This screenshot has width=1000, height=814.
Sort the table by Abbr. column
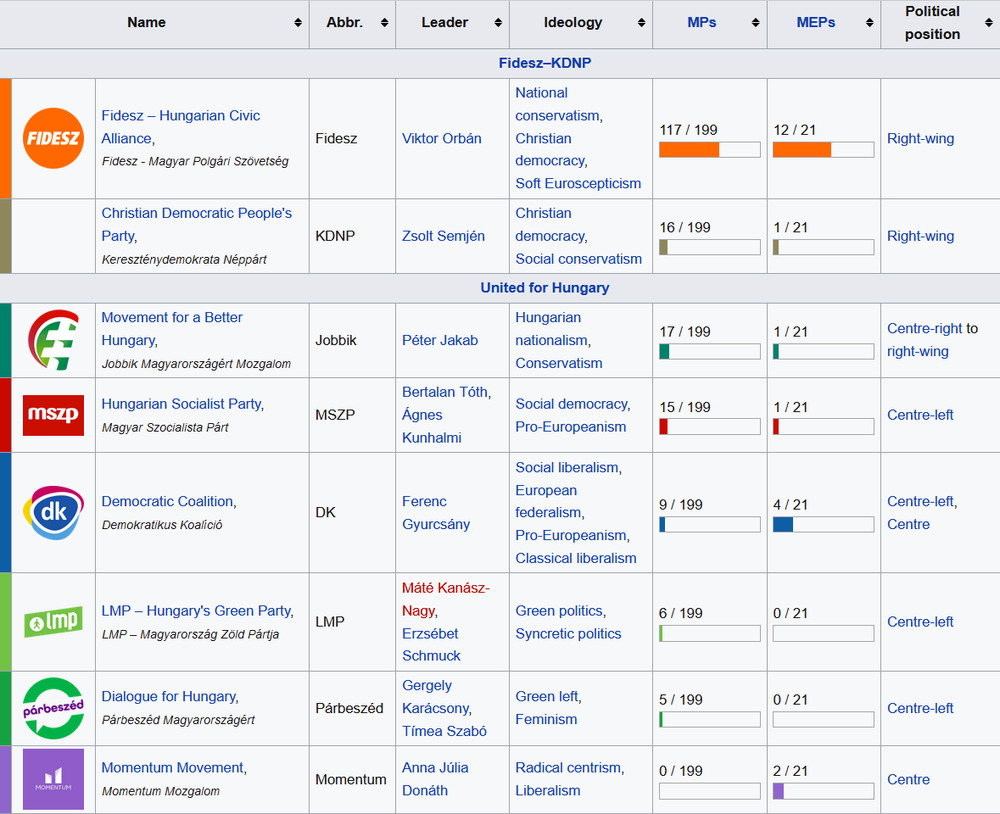coord(384,23)
